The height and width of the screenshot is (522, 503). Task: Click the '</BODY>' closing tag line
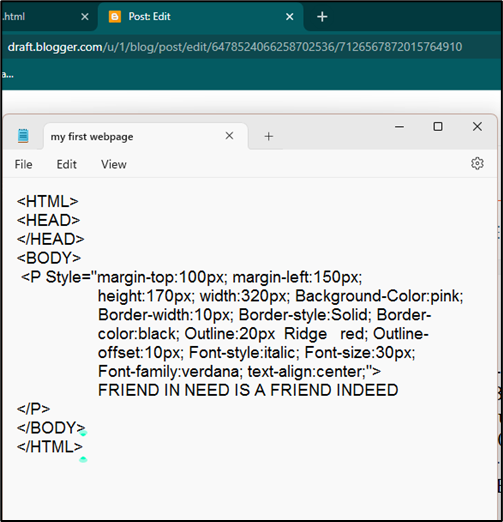(51, 428)
